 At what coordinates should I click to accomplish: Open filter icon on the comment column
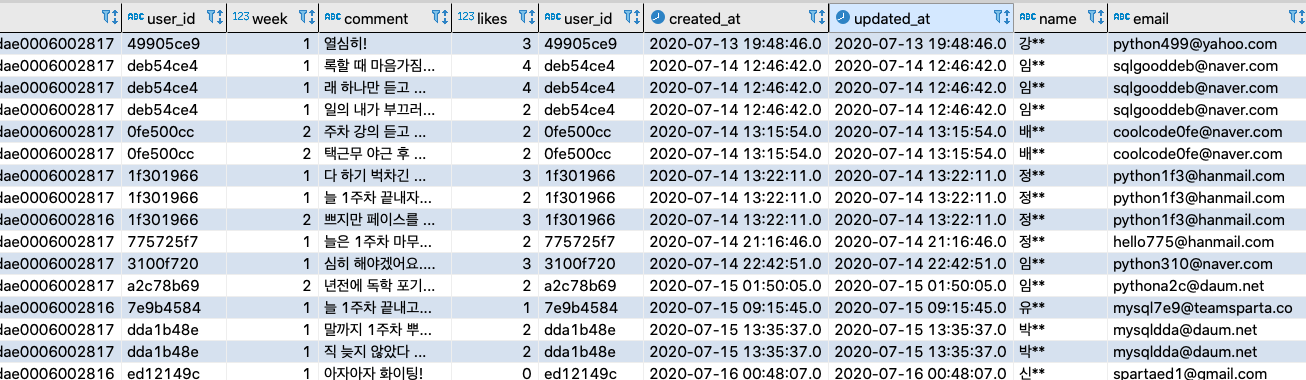[x=436, y=18]
